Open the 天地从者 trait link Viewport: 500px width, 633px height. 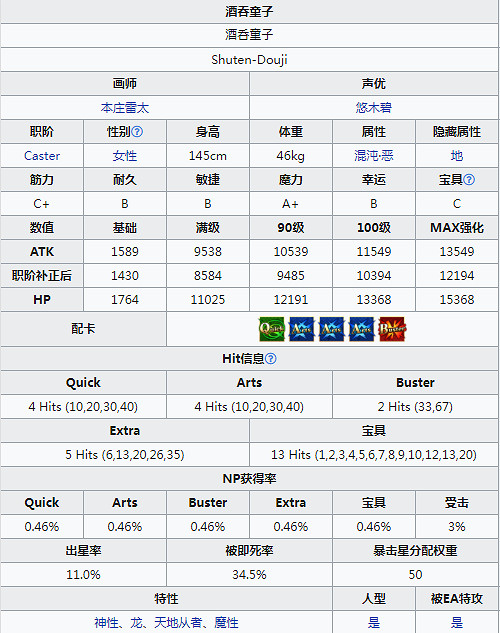[x=178, y=623]
